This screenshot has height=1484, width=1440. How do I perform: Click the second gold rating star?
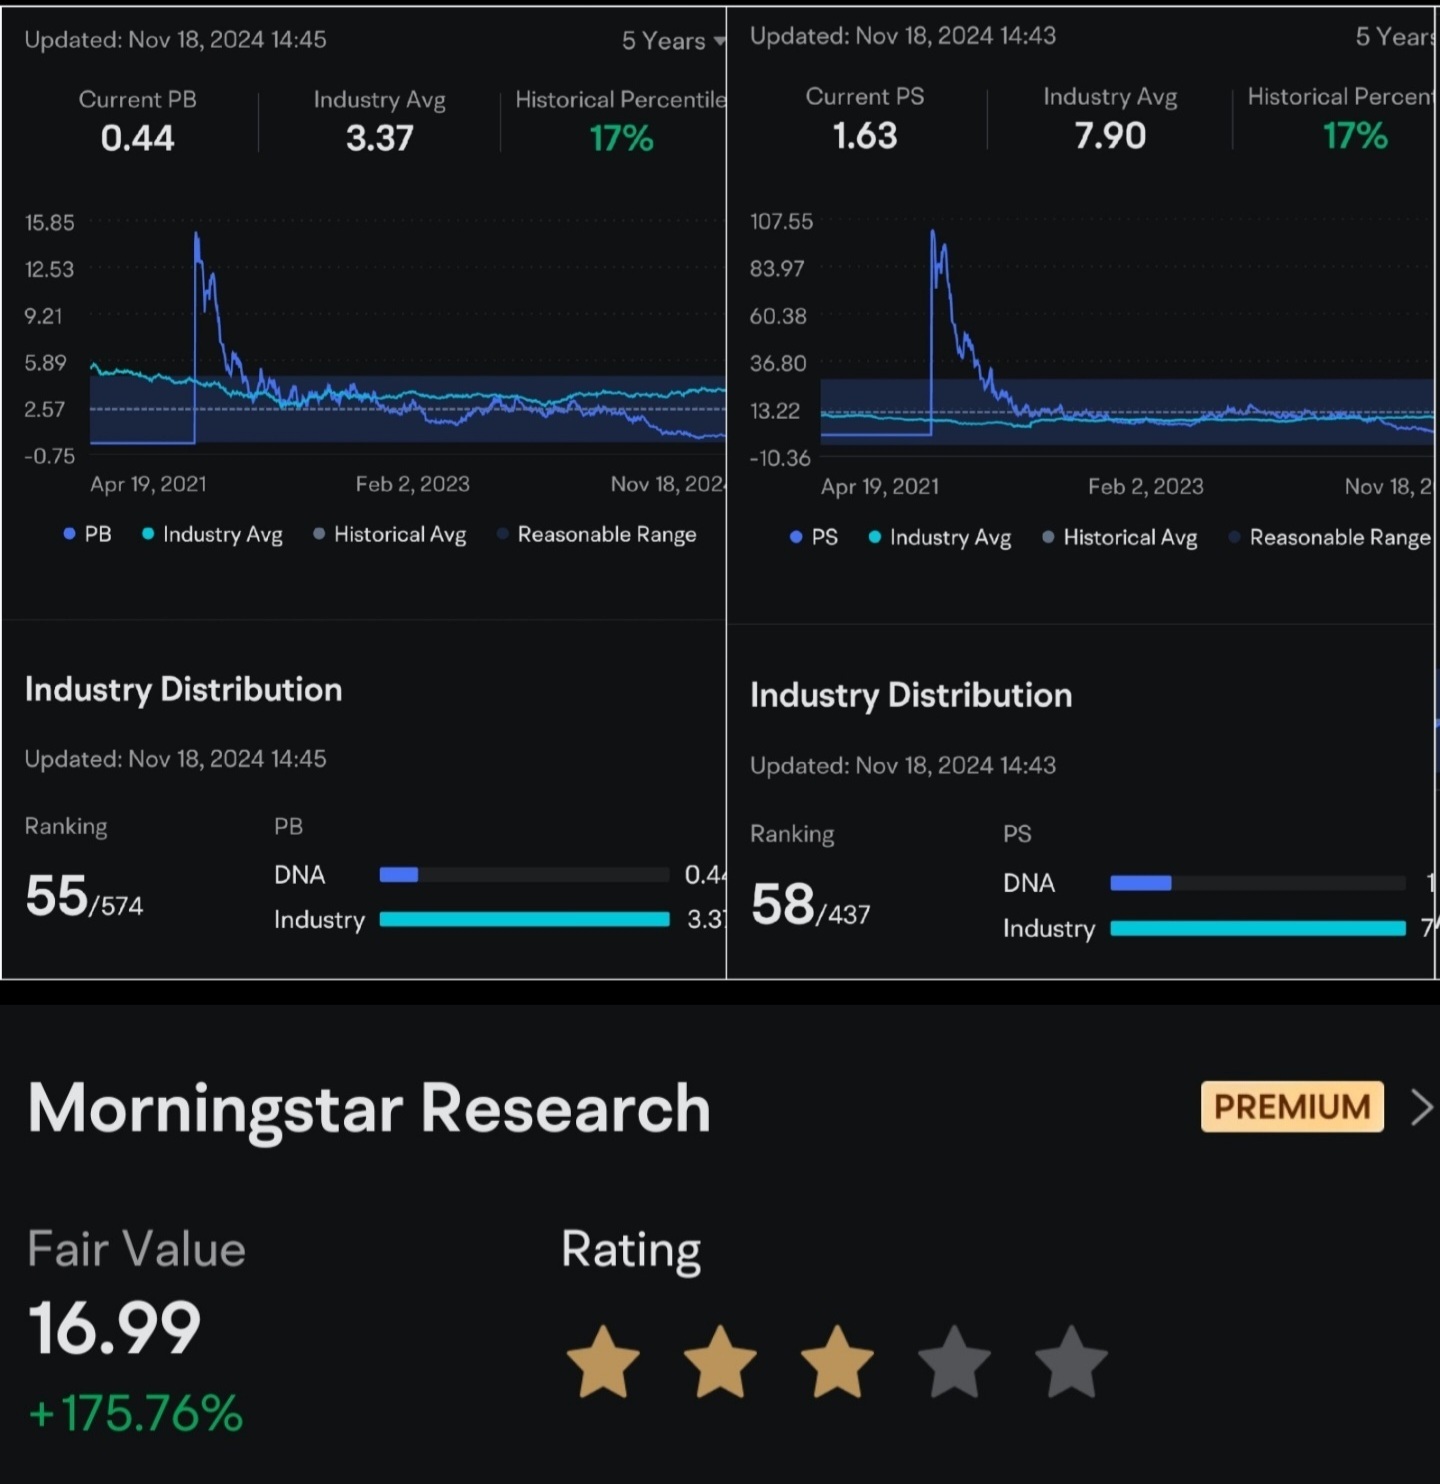click(720, 1362)
